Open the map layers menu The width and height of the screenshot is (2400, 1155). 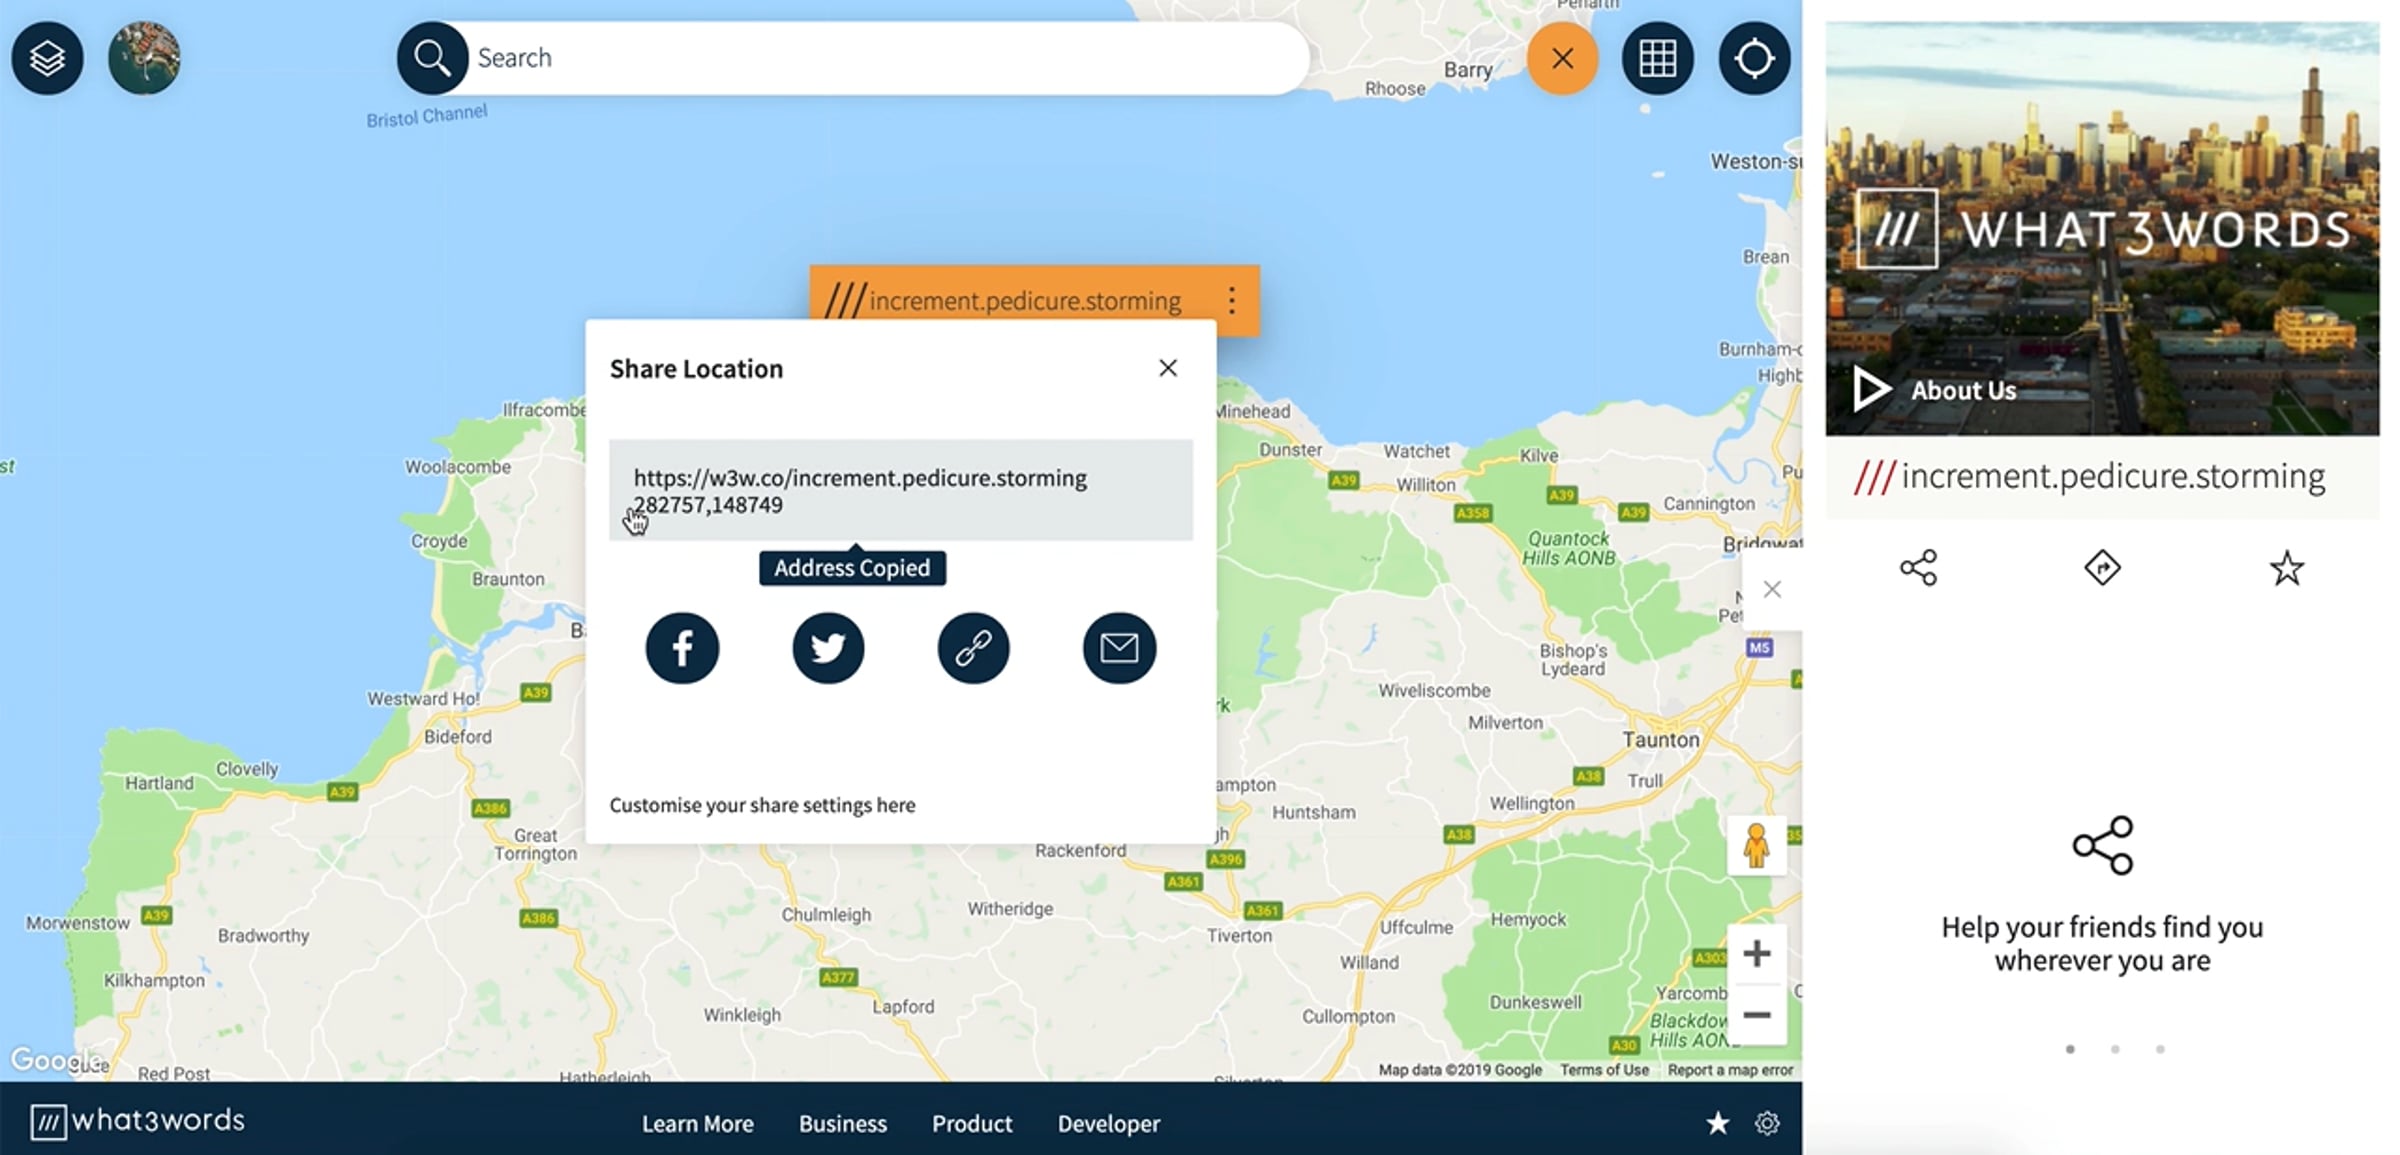[x=47, y=58]
